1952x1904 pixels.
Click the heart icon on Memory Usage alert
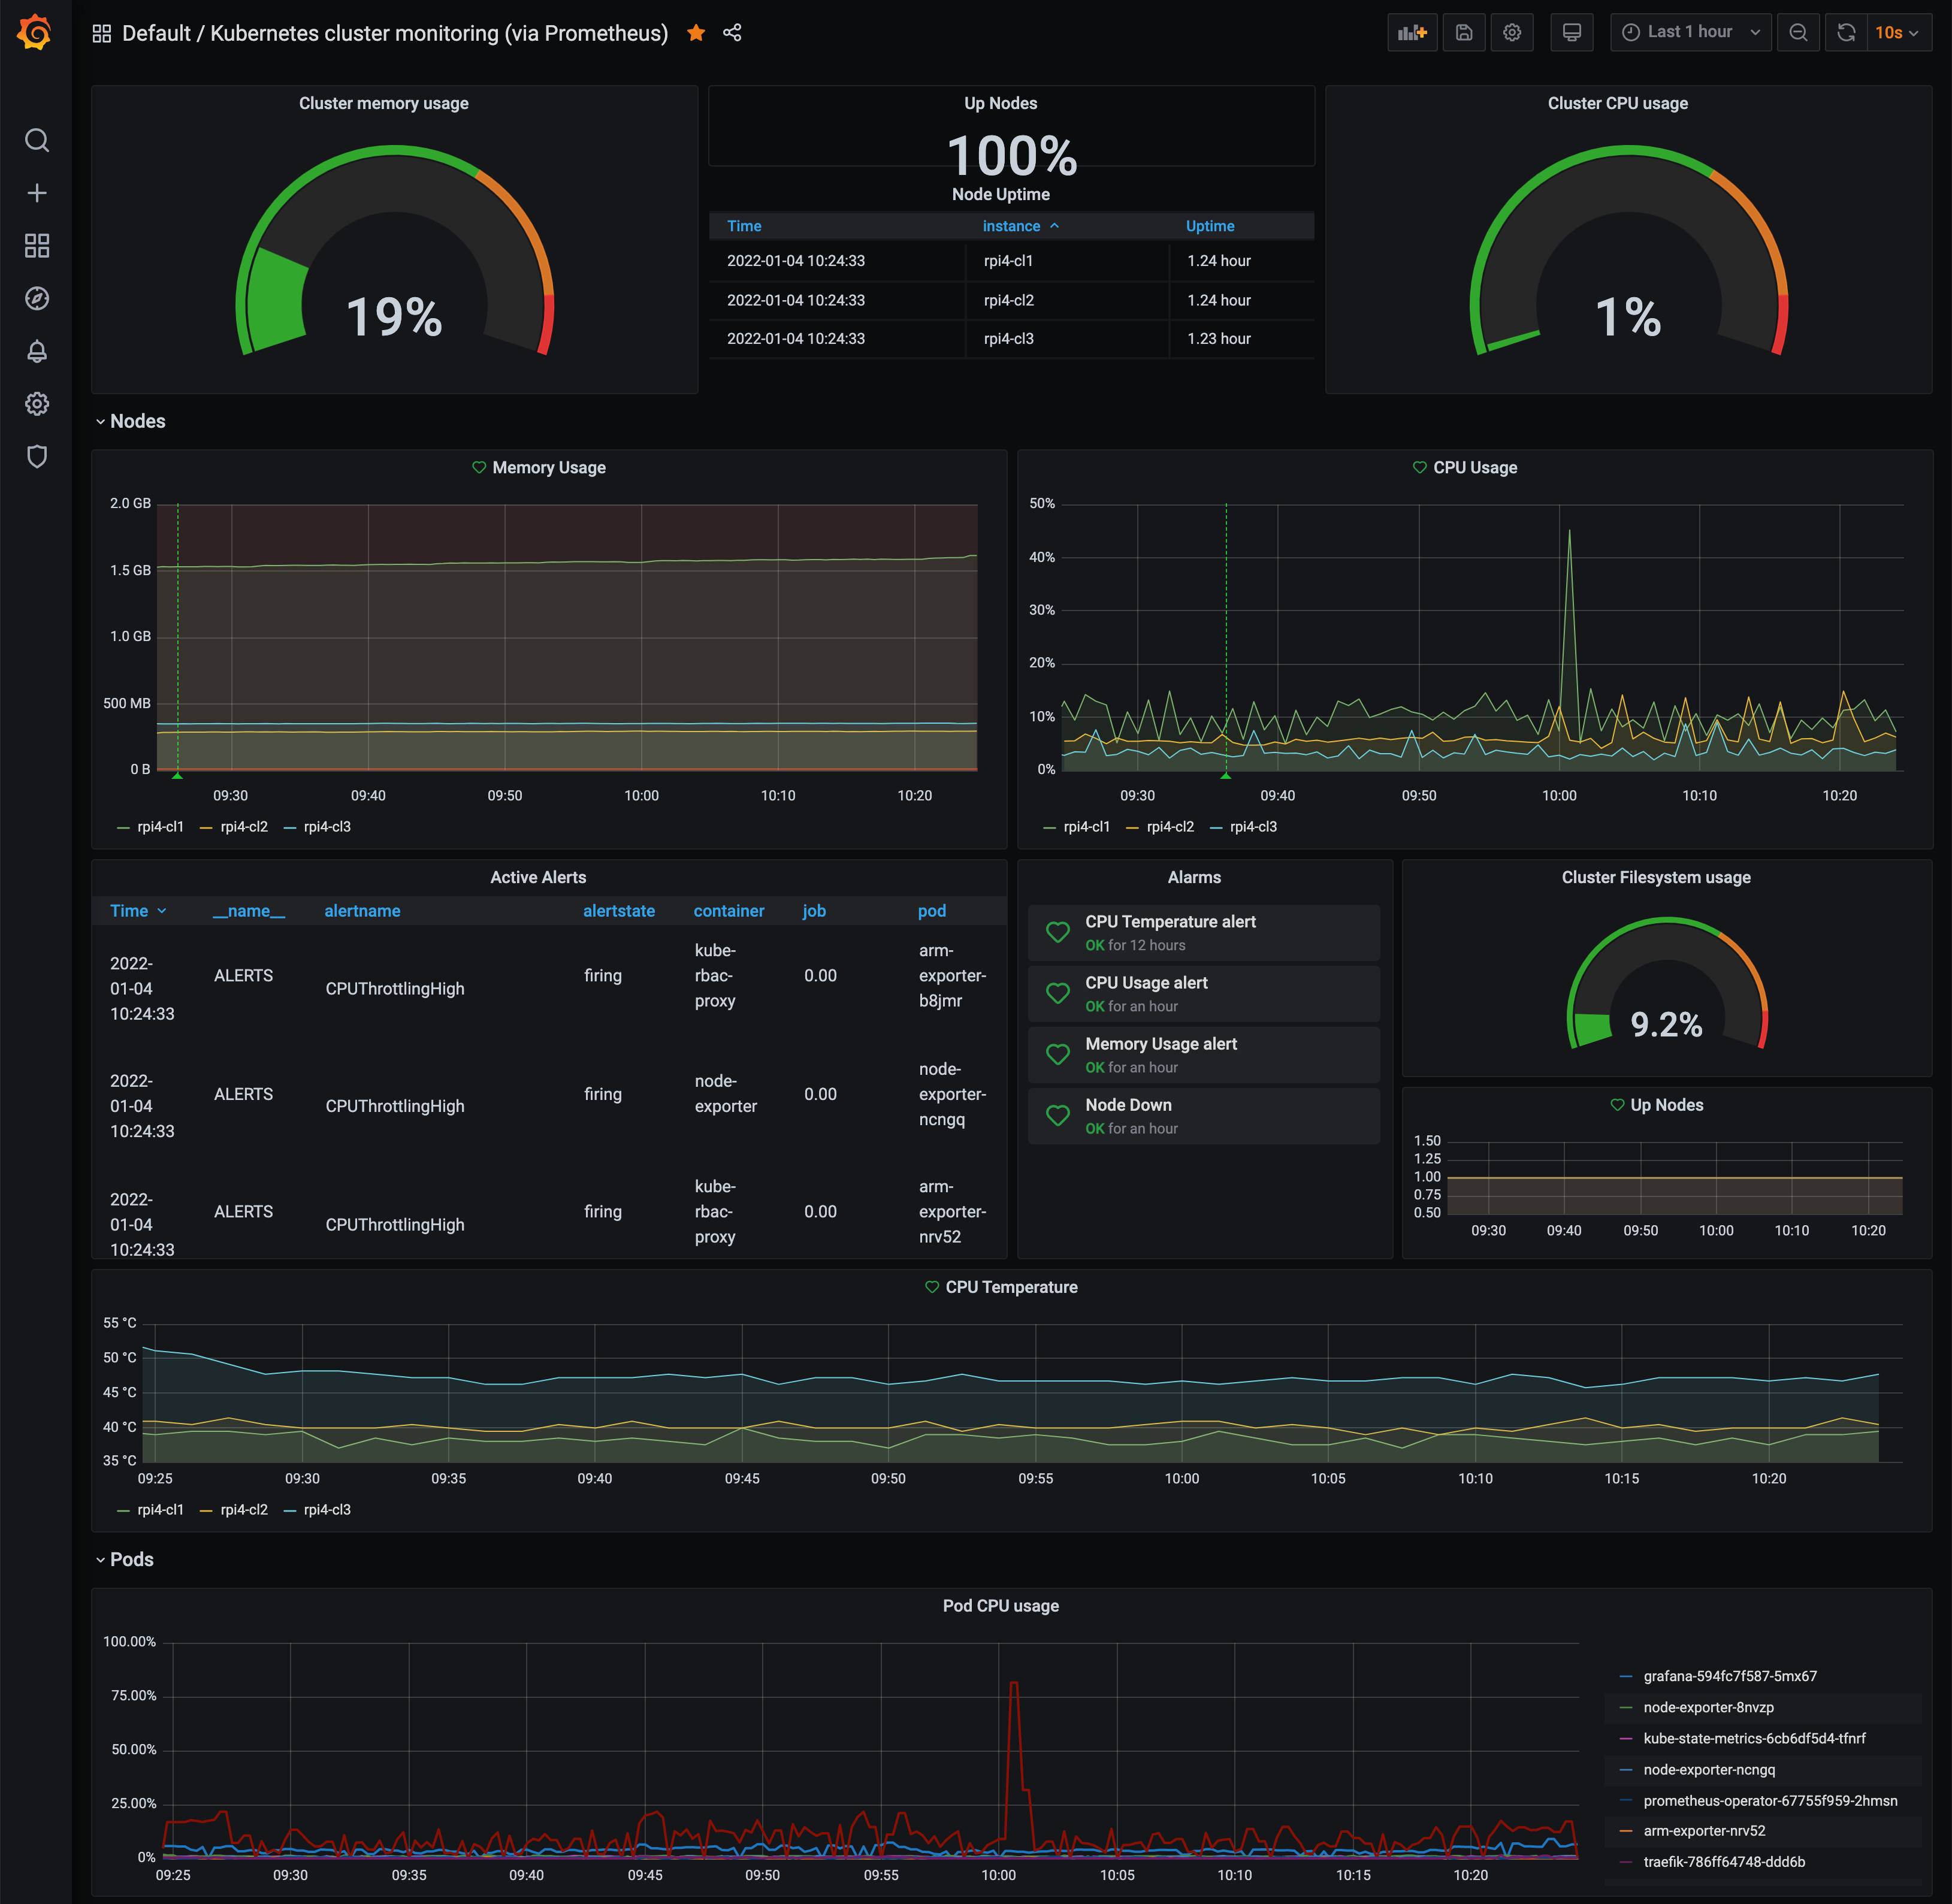(x=1058, y=1054)
